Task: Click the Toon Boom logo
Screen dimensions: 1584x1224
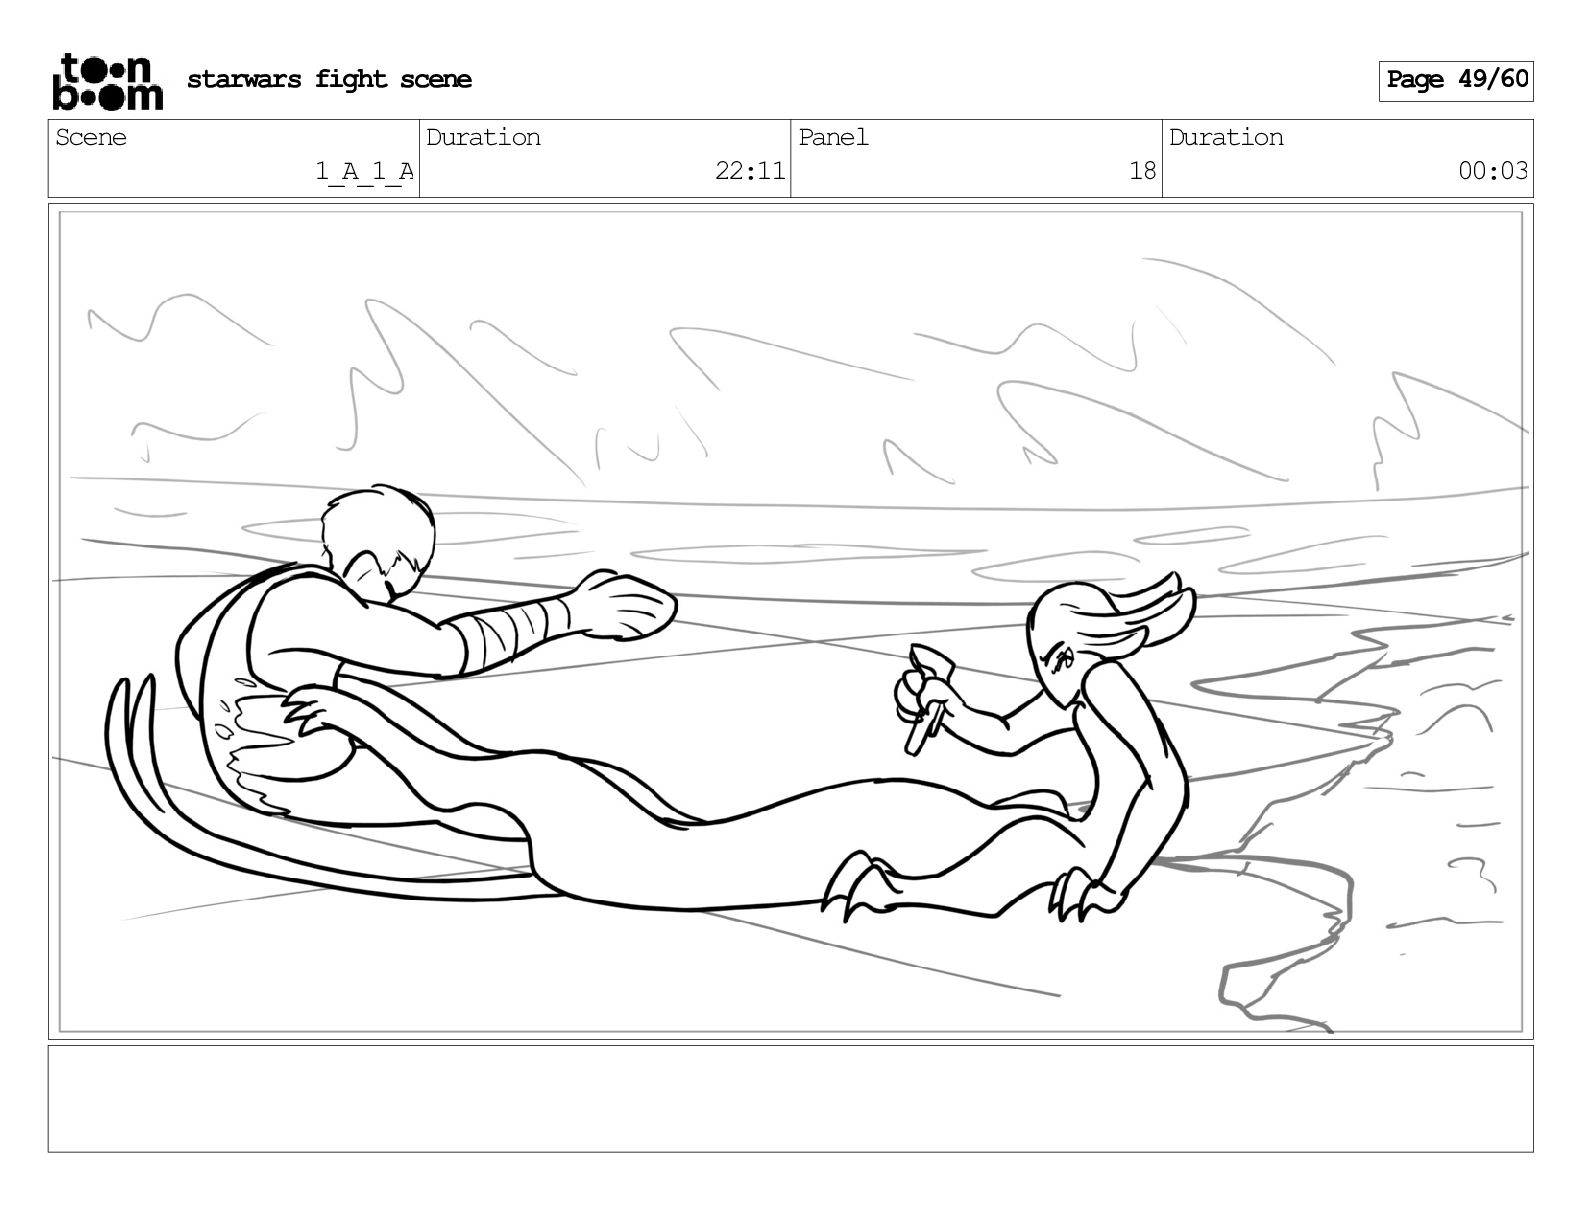Action: pyautogui.click(x=107, y=81)
